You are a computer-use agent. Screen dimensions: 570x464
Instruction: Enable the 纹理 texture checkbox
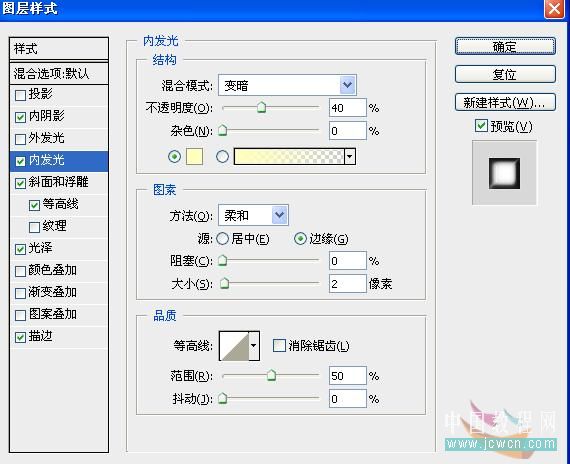coord(34,227)
